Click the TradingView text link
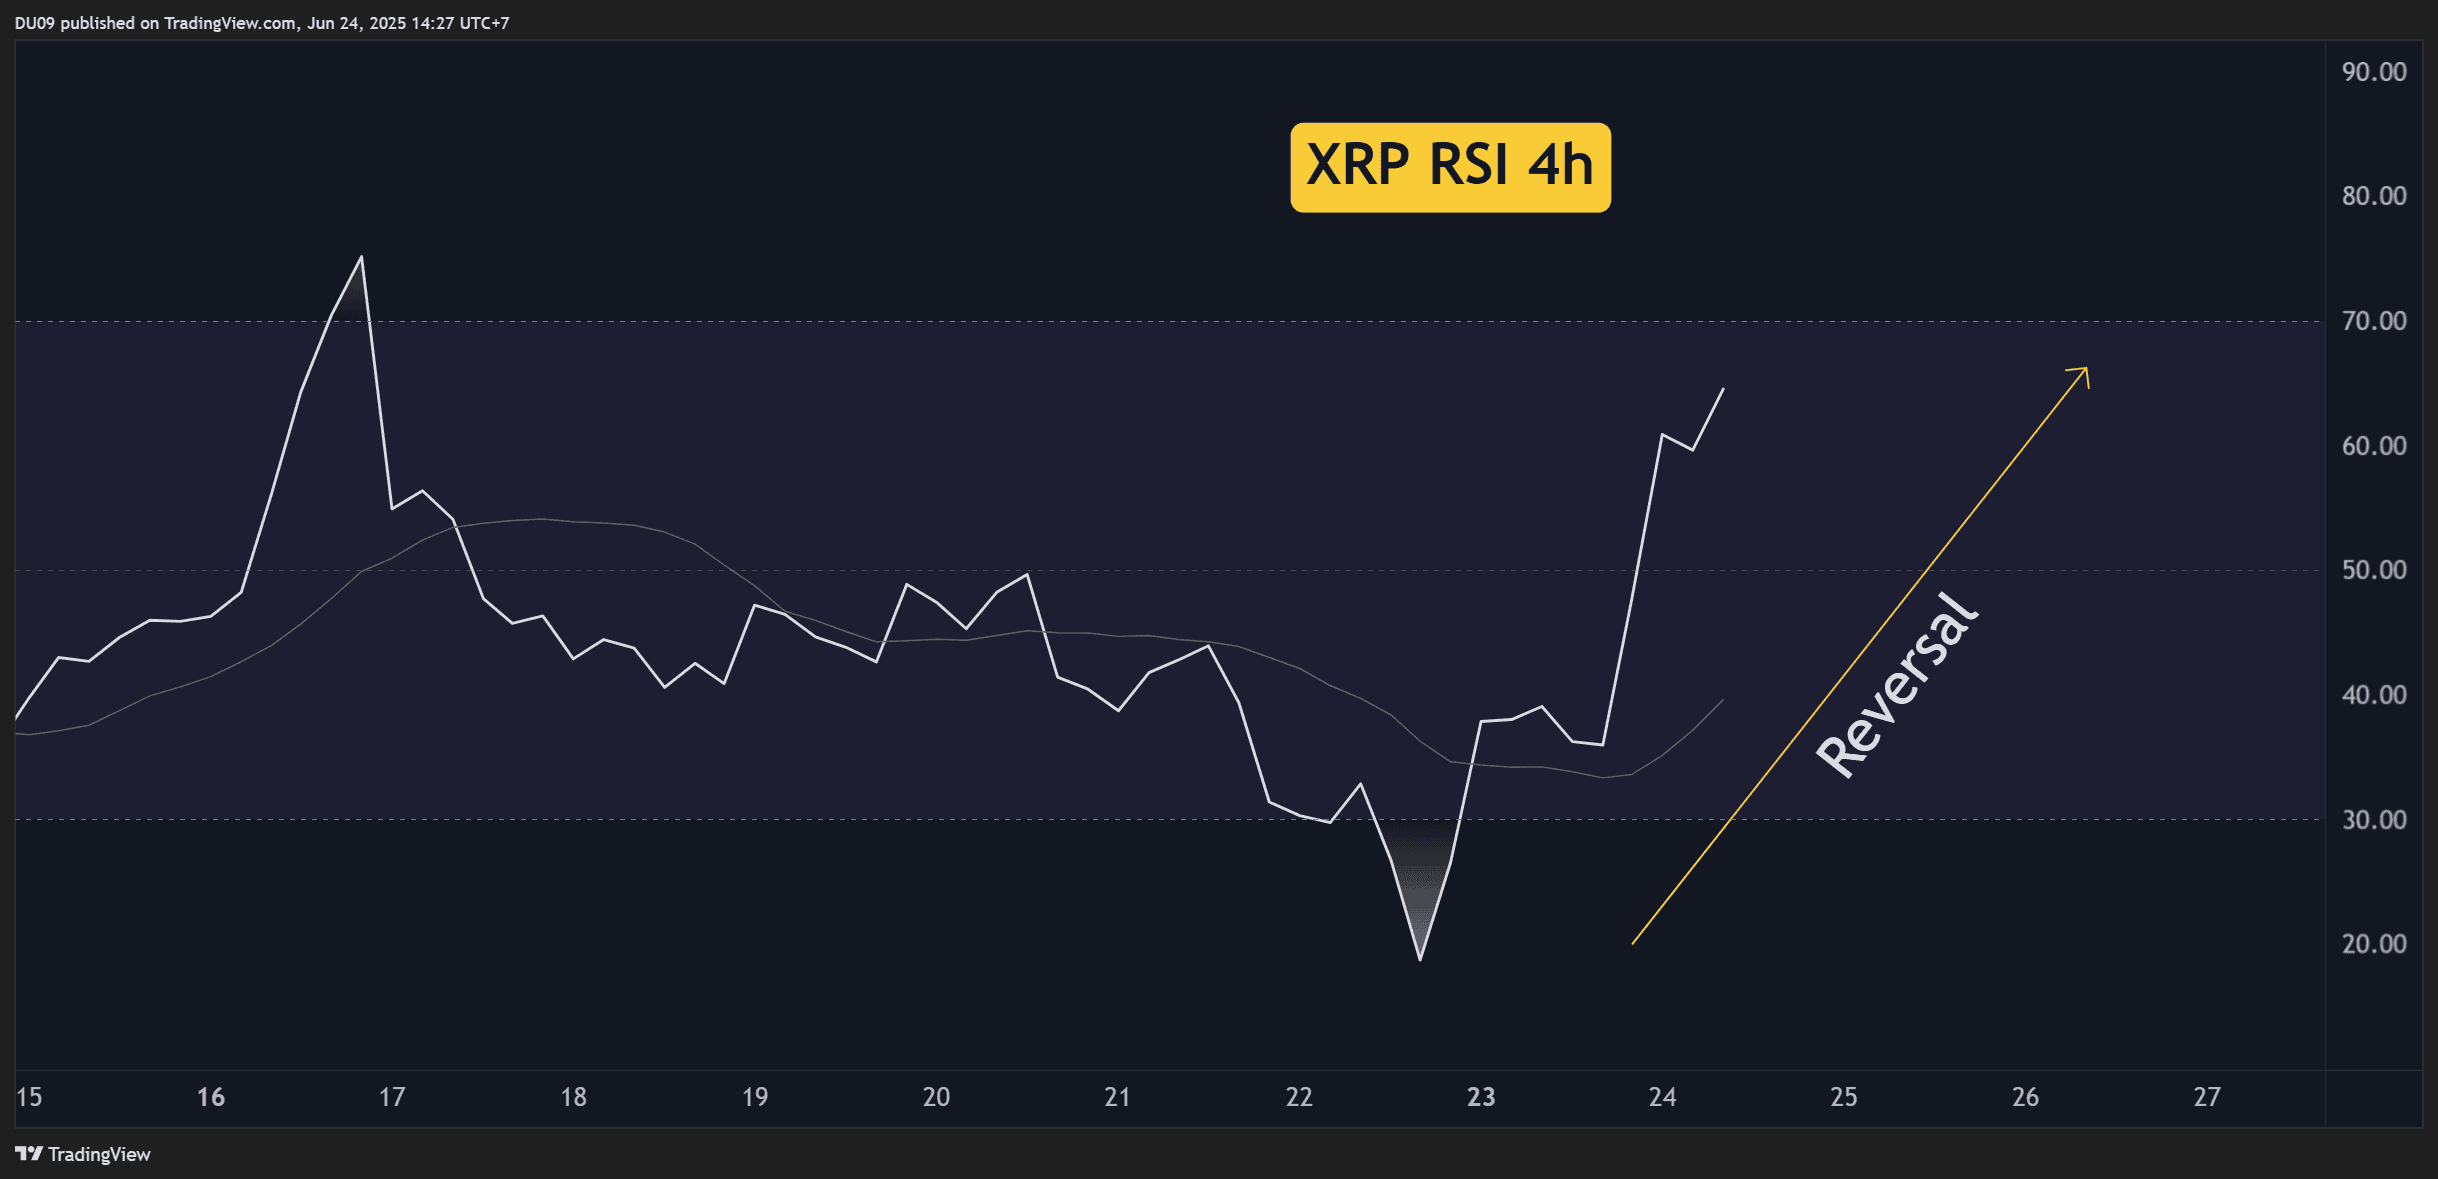The image size is (2438, 1179). 99,1154
